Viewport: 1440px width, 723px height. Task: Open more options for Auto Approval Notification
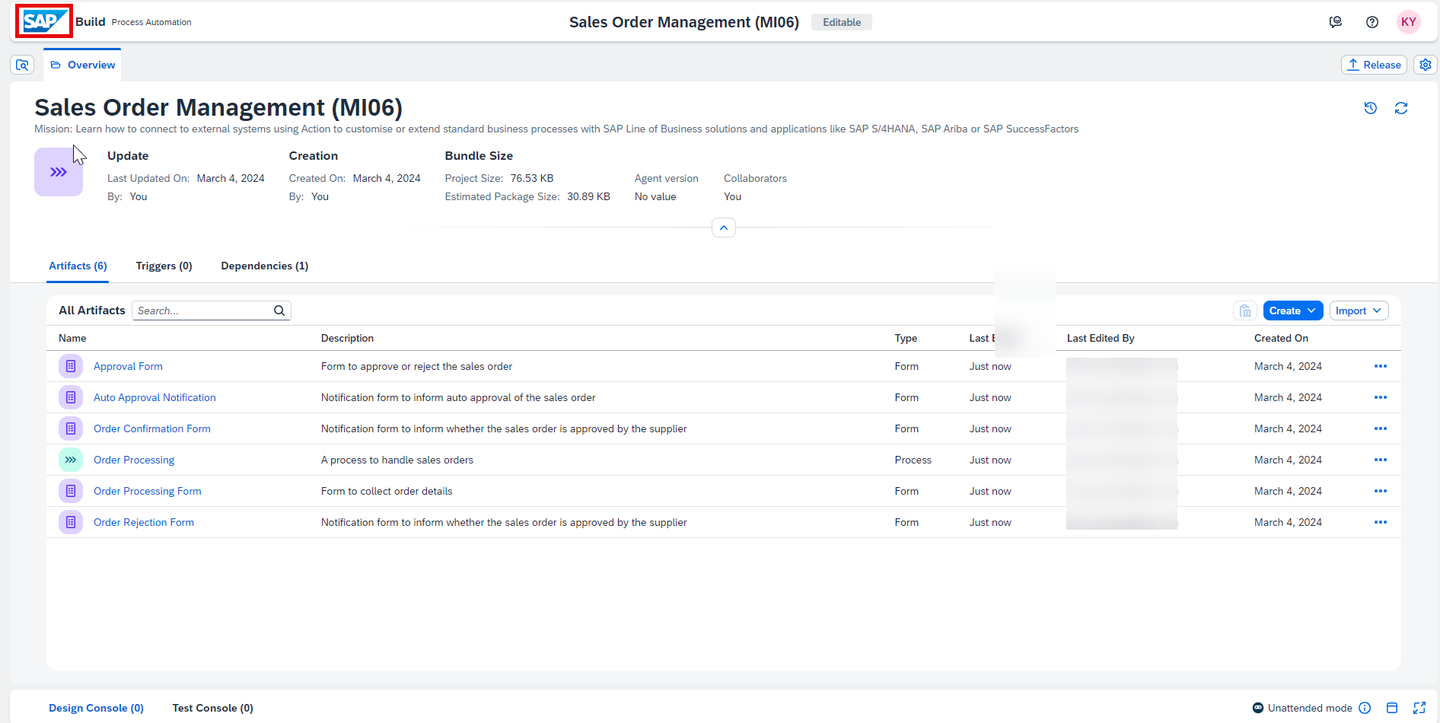(x=1381, y=398)
